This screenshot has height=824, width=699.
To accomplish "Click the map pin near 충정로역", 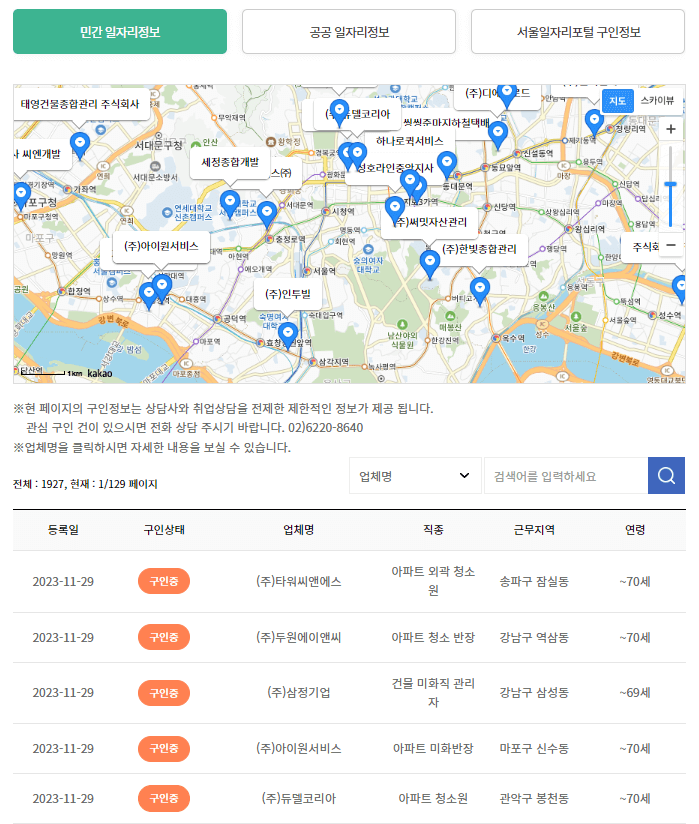I will pos(267,213).
